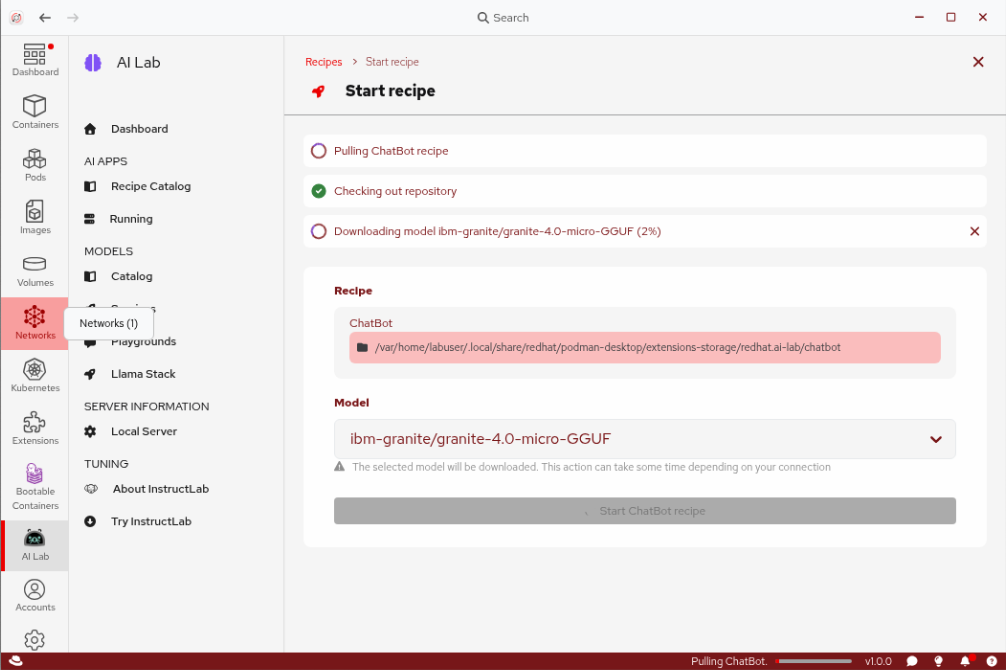Click the notifications bell in status bar
This screenshot has height=670, width=1006.
(x=965, y=661)
